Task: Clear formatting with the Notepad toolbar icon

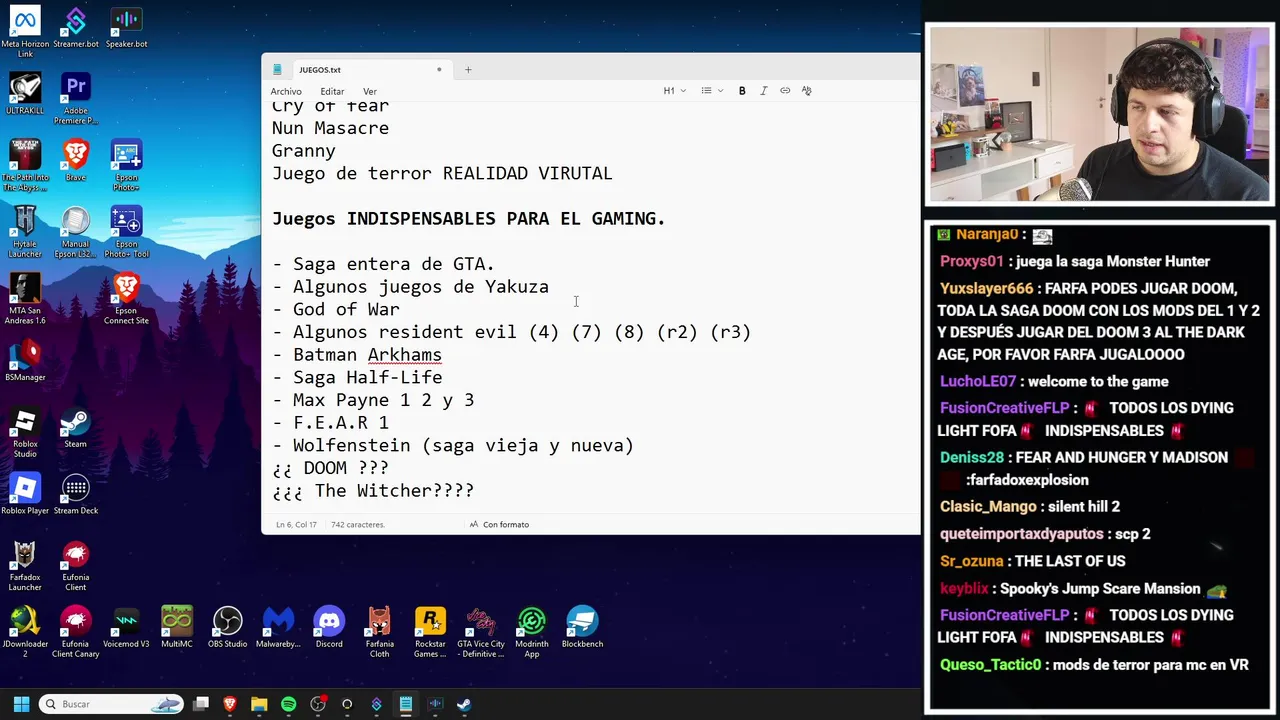Action: point(807,91)
